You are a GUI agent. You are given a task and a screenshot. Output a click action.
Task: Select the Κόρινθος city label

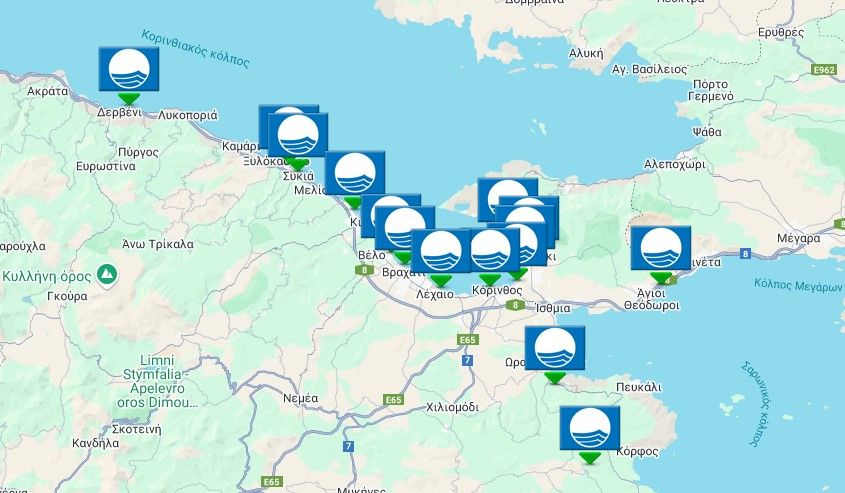497,290
